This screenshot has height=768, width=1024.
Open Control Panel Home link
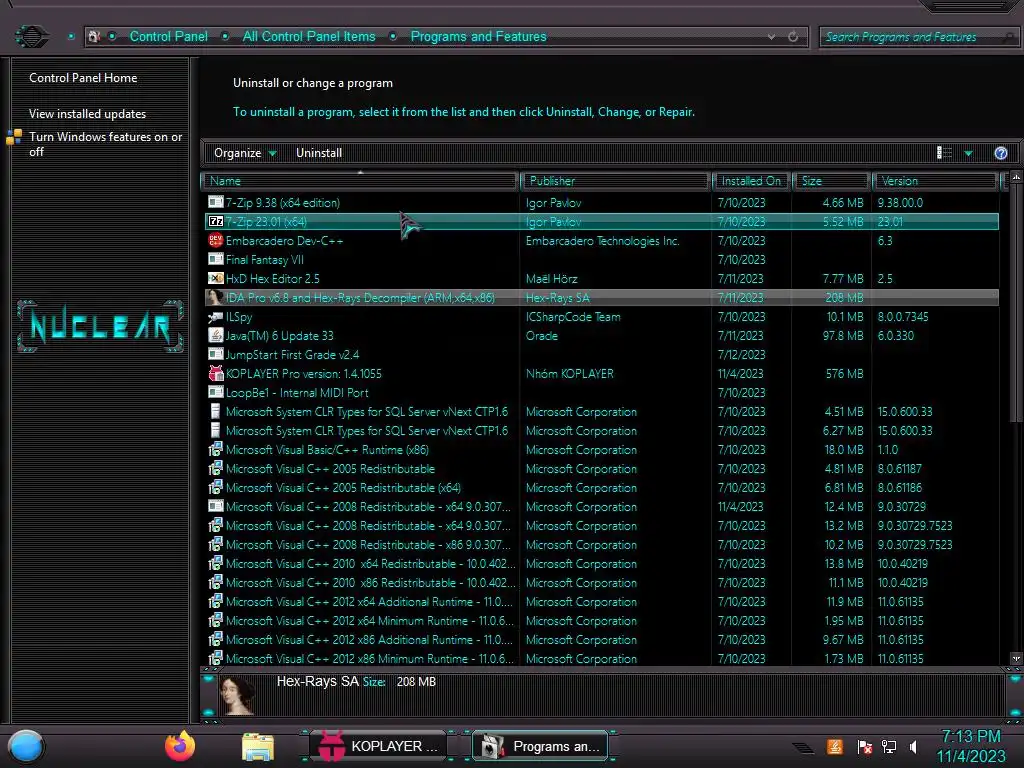(83, 78)
